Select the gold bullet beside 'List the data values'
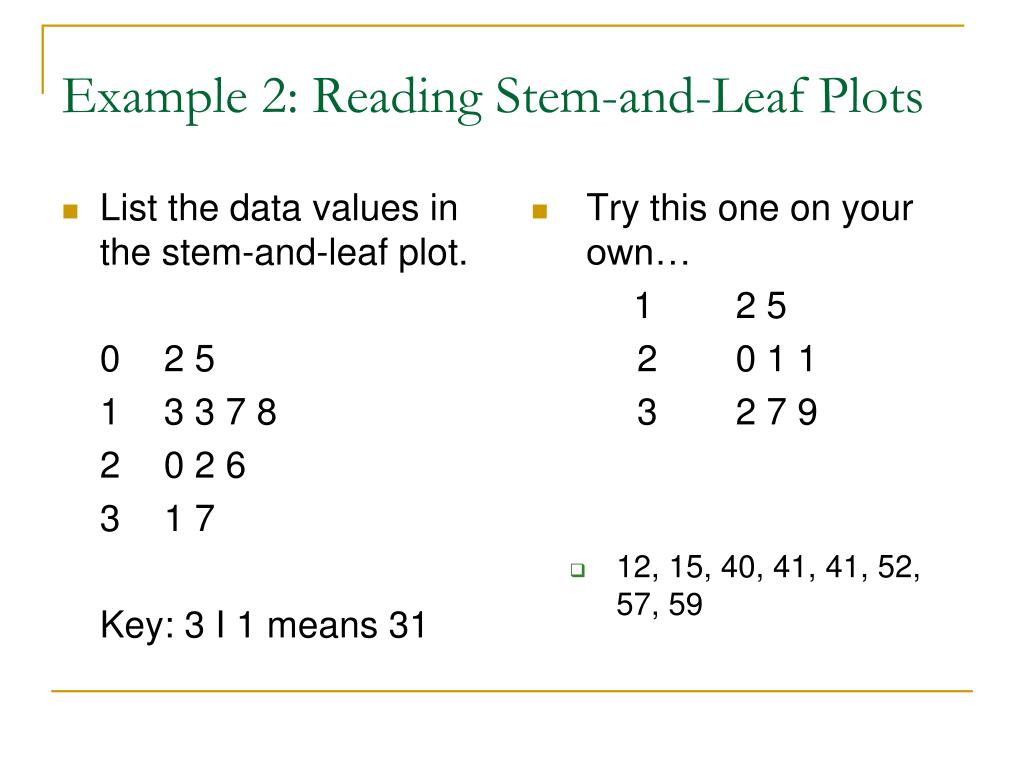The image size is (1024, 768). coord(71,211)
